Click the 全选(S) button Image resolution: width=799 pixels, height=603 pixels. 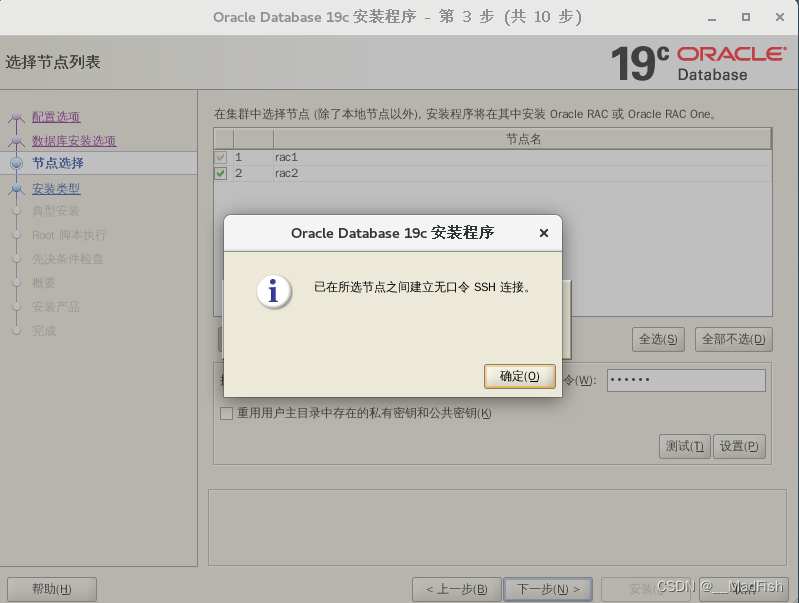click(x=658, y=339)
